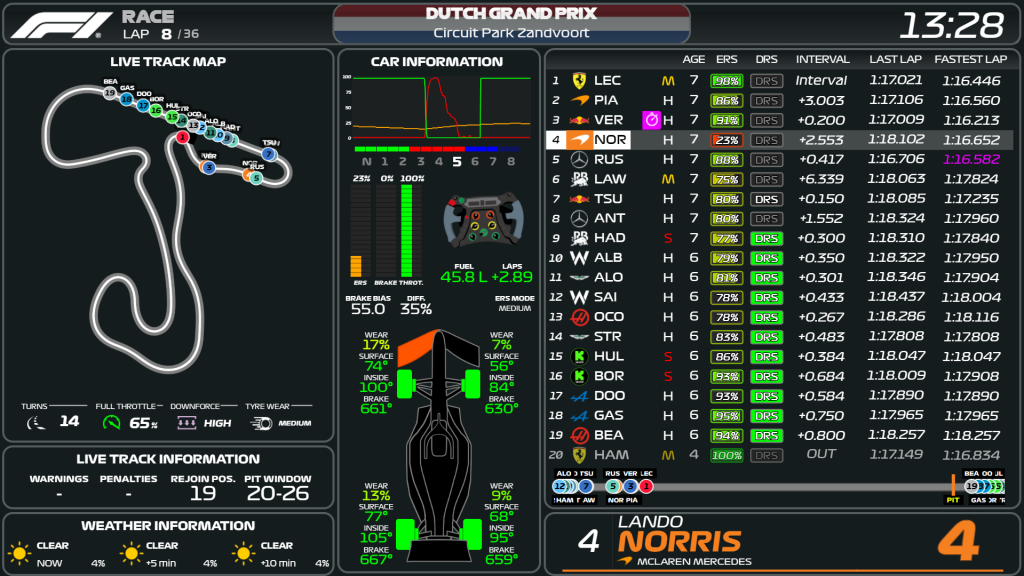Click Racing Bulls logo in LAW row
Screen dimensions: 1024x576
click(579, 179)
